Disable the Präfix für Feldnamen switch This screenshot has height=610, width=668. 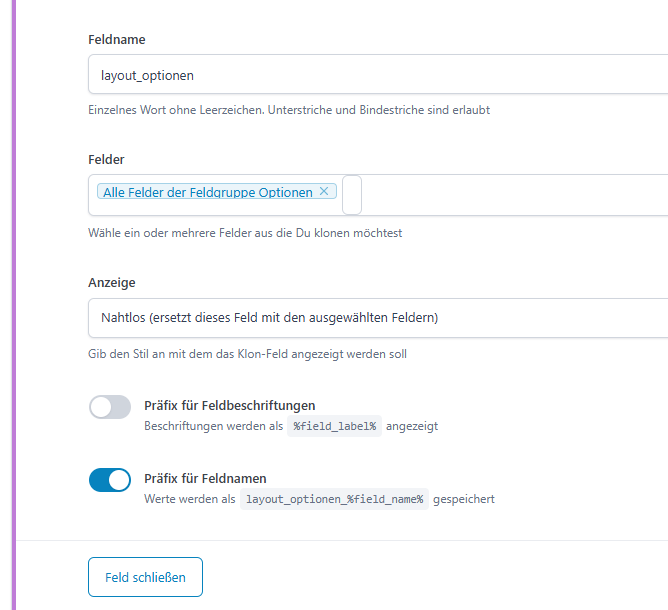(110, 480)
